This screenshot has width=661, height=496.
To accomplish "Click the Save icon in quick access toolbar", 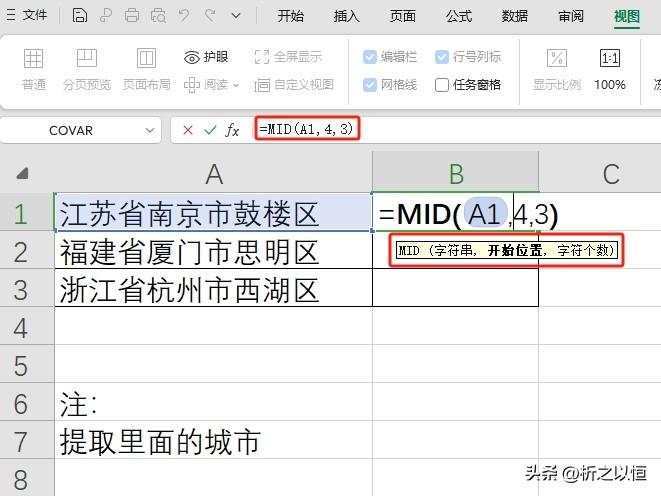I will (80, 16).
